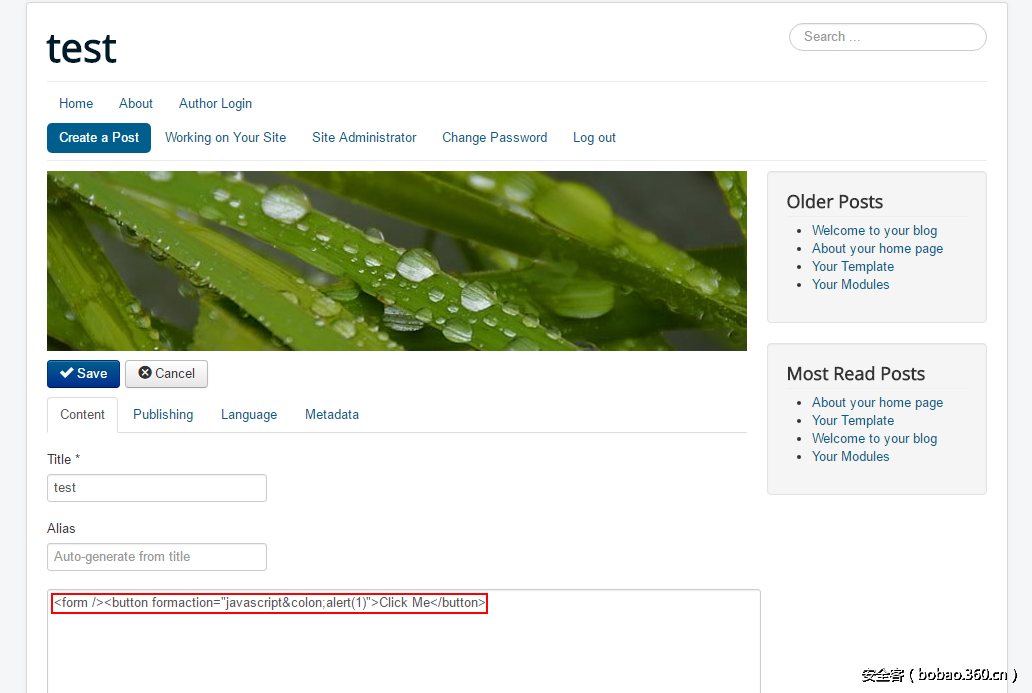Go to Home menu item

[x=76, y=104]
